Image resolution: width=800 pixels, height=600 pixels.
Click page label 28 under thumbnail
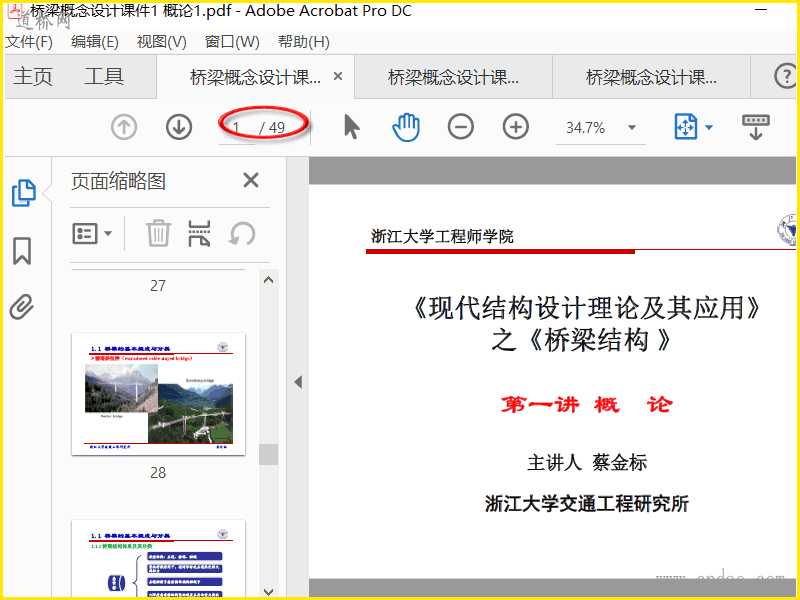click(158, 473)
